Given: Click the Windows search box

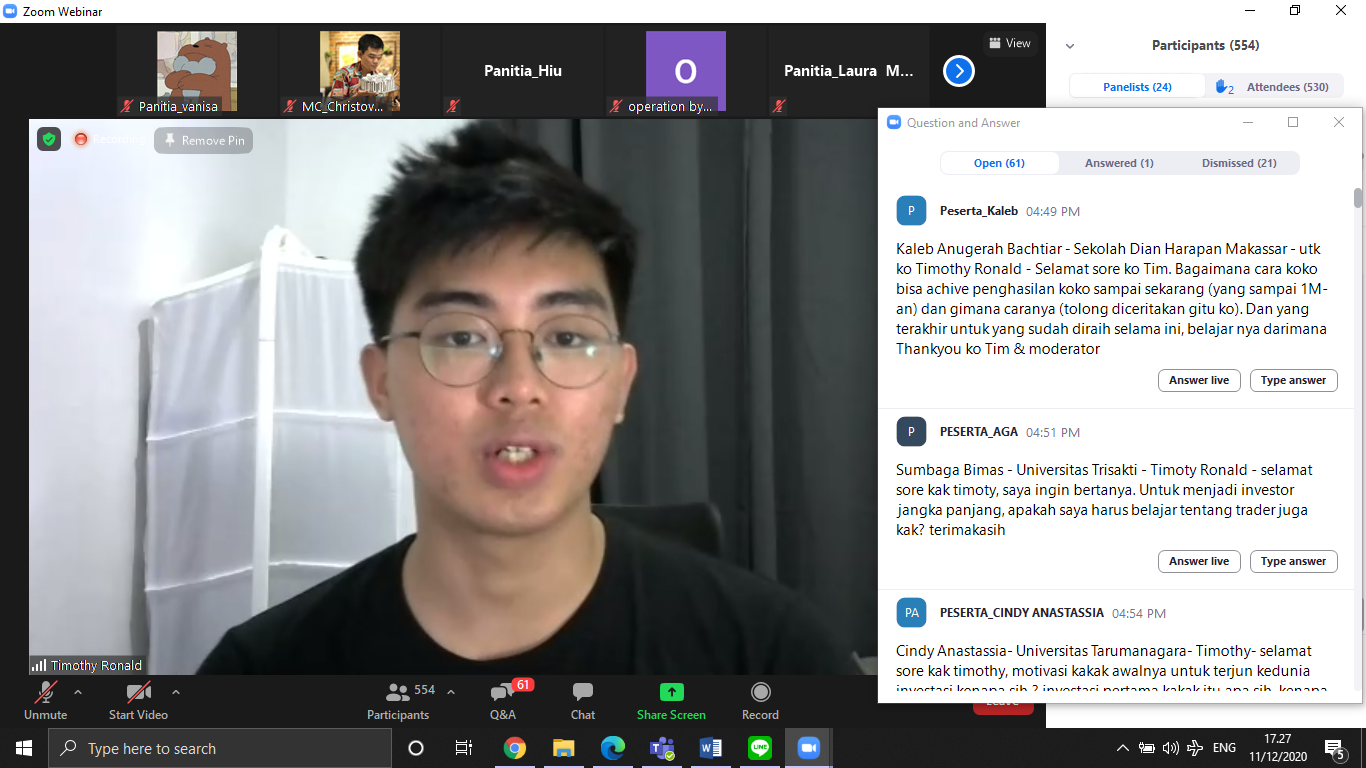Looking at the screenshot, I should tap(220, 748).
